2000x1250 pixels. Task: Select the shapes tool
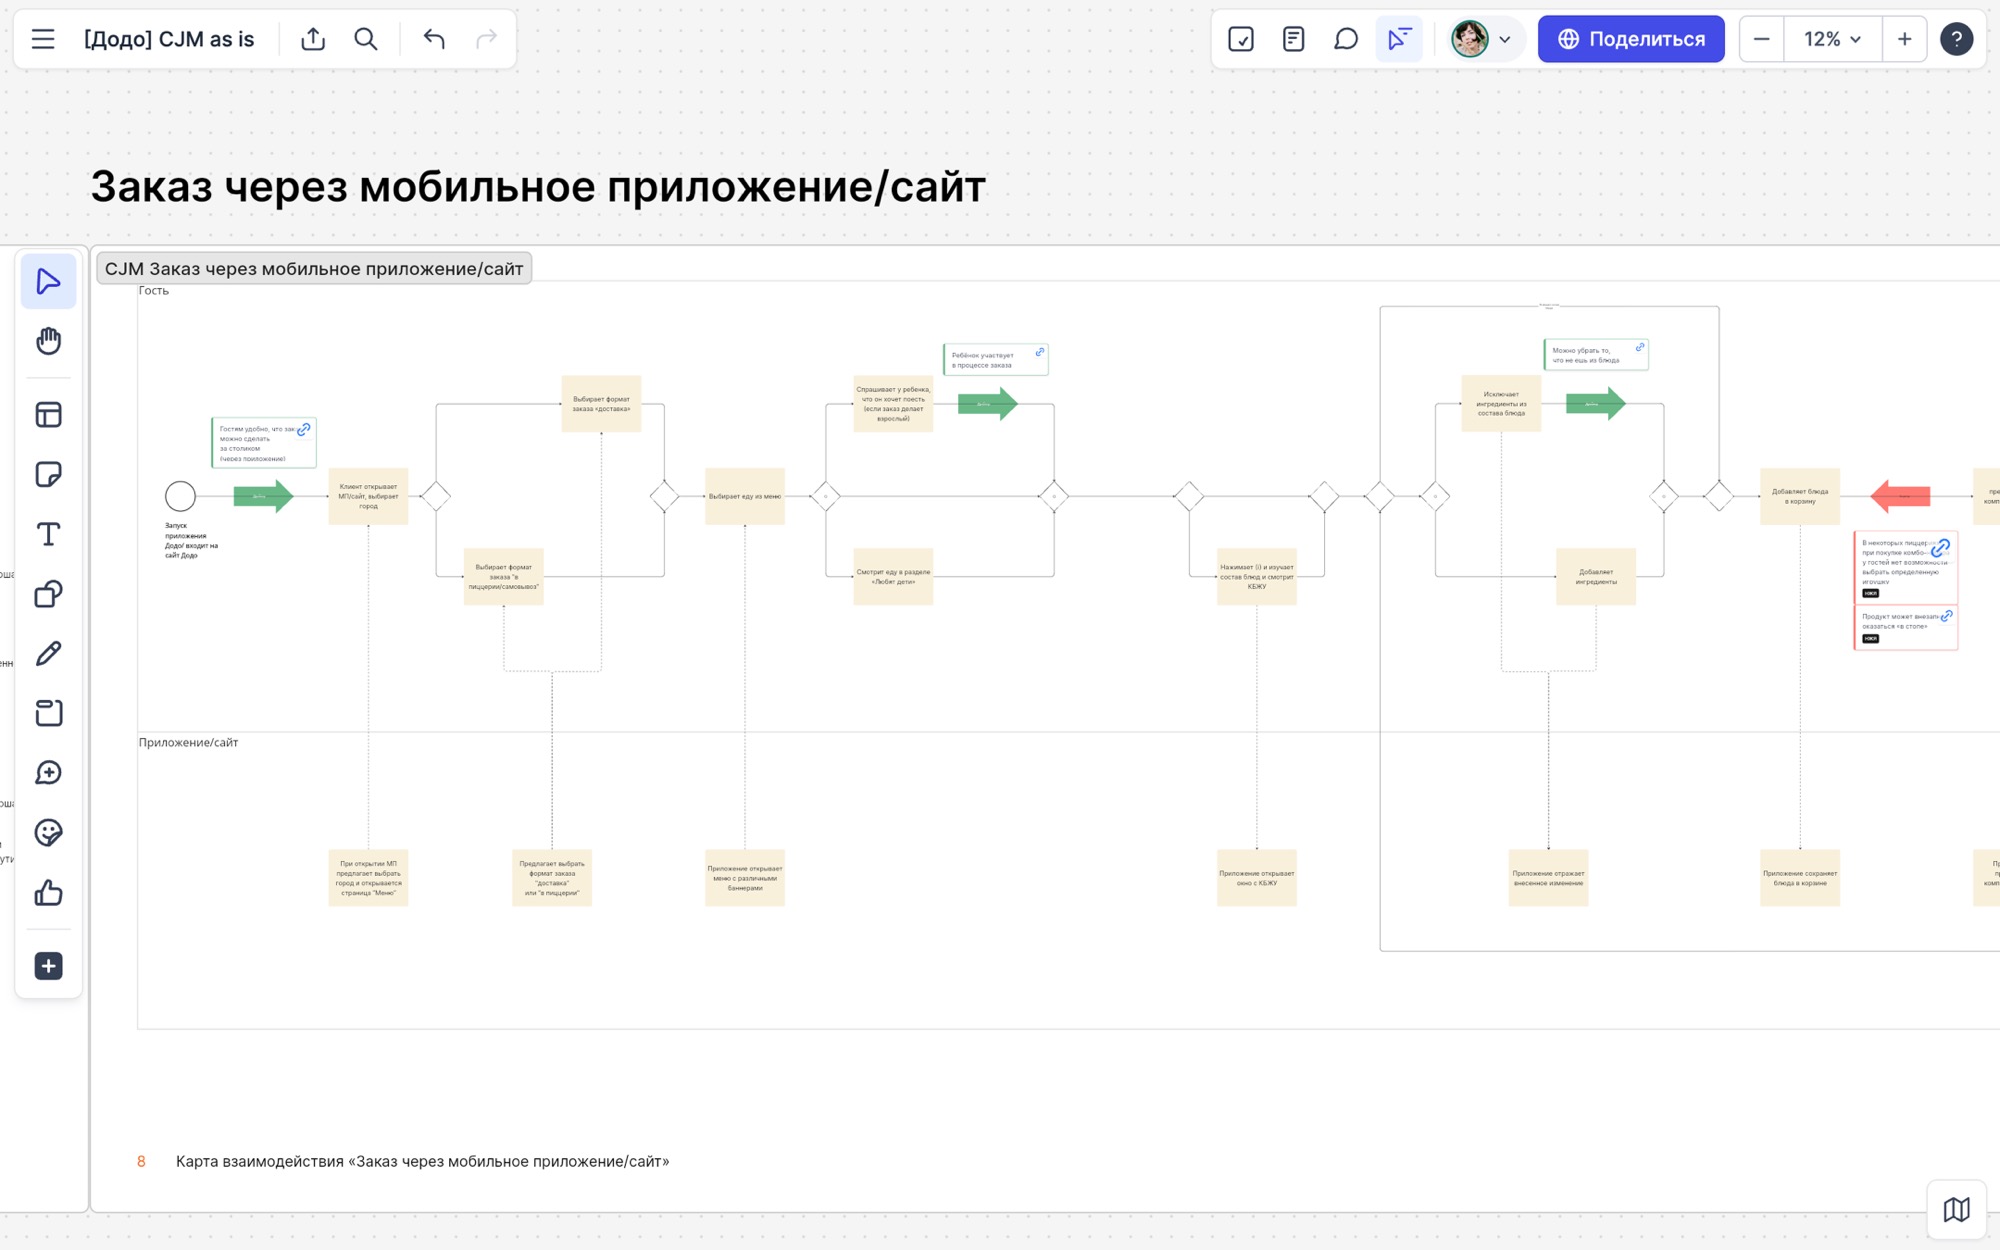pos(48,594)
